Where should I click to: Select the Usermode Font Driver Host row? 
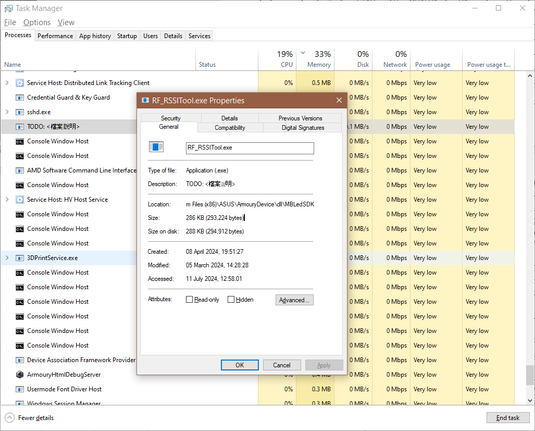(258, 389)
